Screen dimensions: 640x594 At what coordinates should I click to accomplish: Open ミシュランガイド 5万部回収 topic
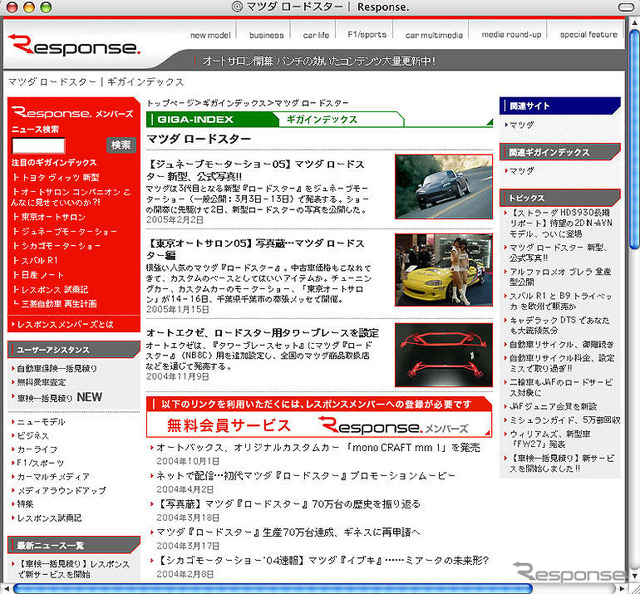(x=564, y=420)
